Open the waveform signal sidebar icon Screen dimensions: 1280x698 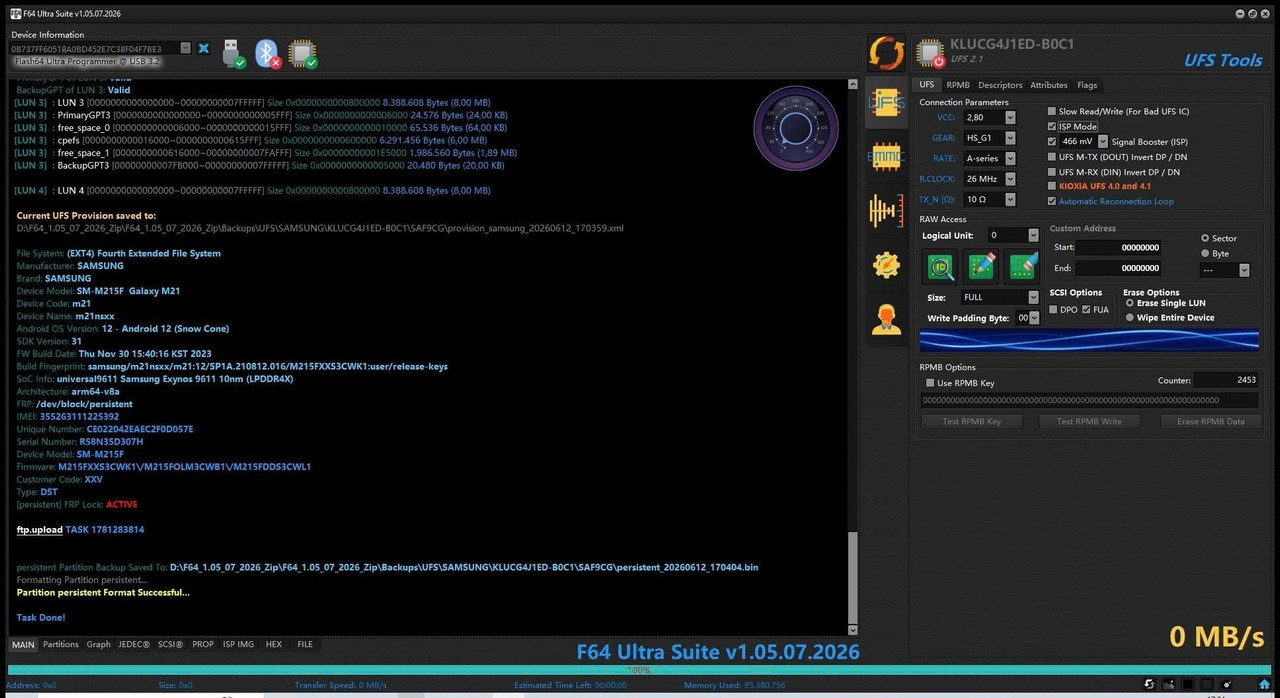(x=886, y=210)
